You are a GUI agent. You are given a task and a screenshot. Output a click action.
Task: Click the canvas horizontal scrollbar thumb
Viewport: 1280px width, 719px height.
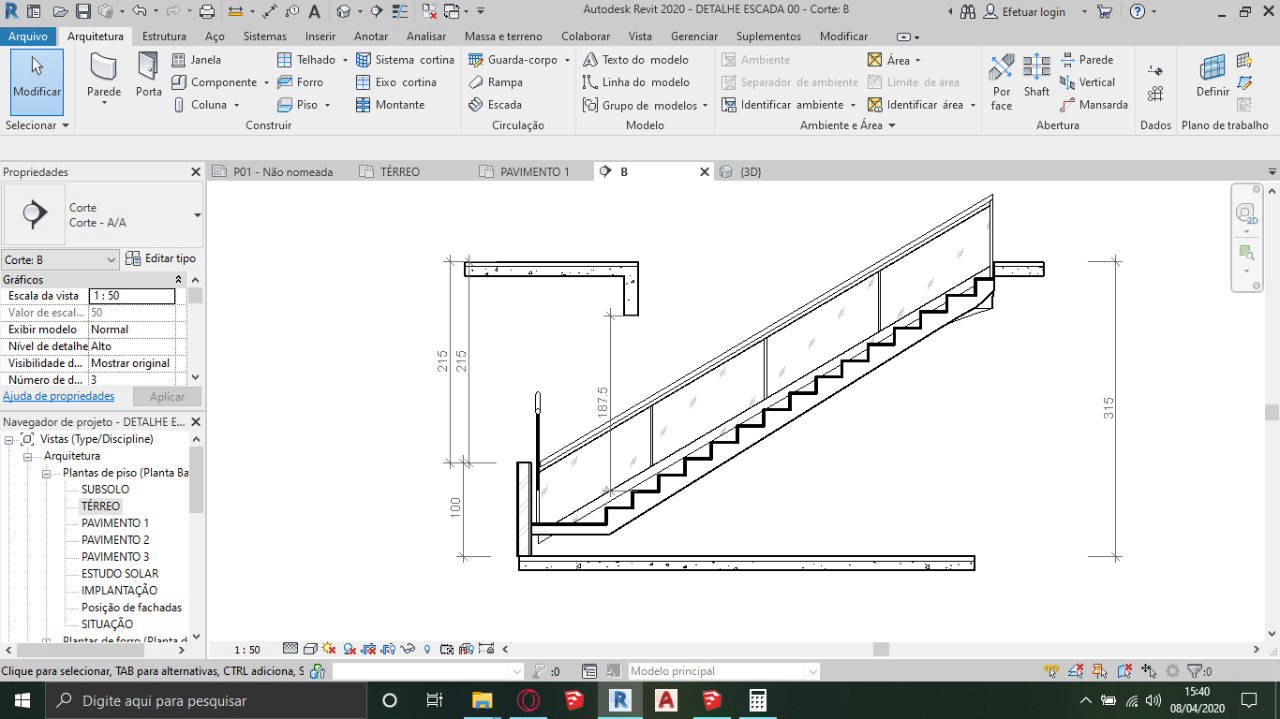[x=881, y=649]
